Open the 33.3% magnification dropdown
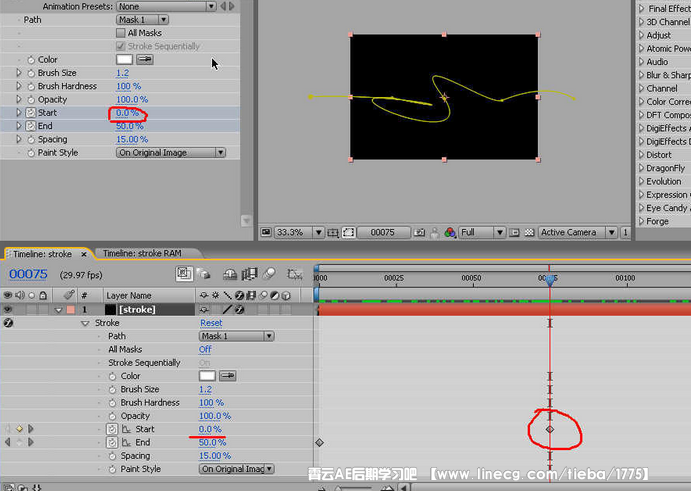The height and width of the screenshot is (491, 691). (x=299, y=232)
